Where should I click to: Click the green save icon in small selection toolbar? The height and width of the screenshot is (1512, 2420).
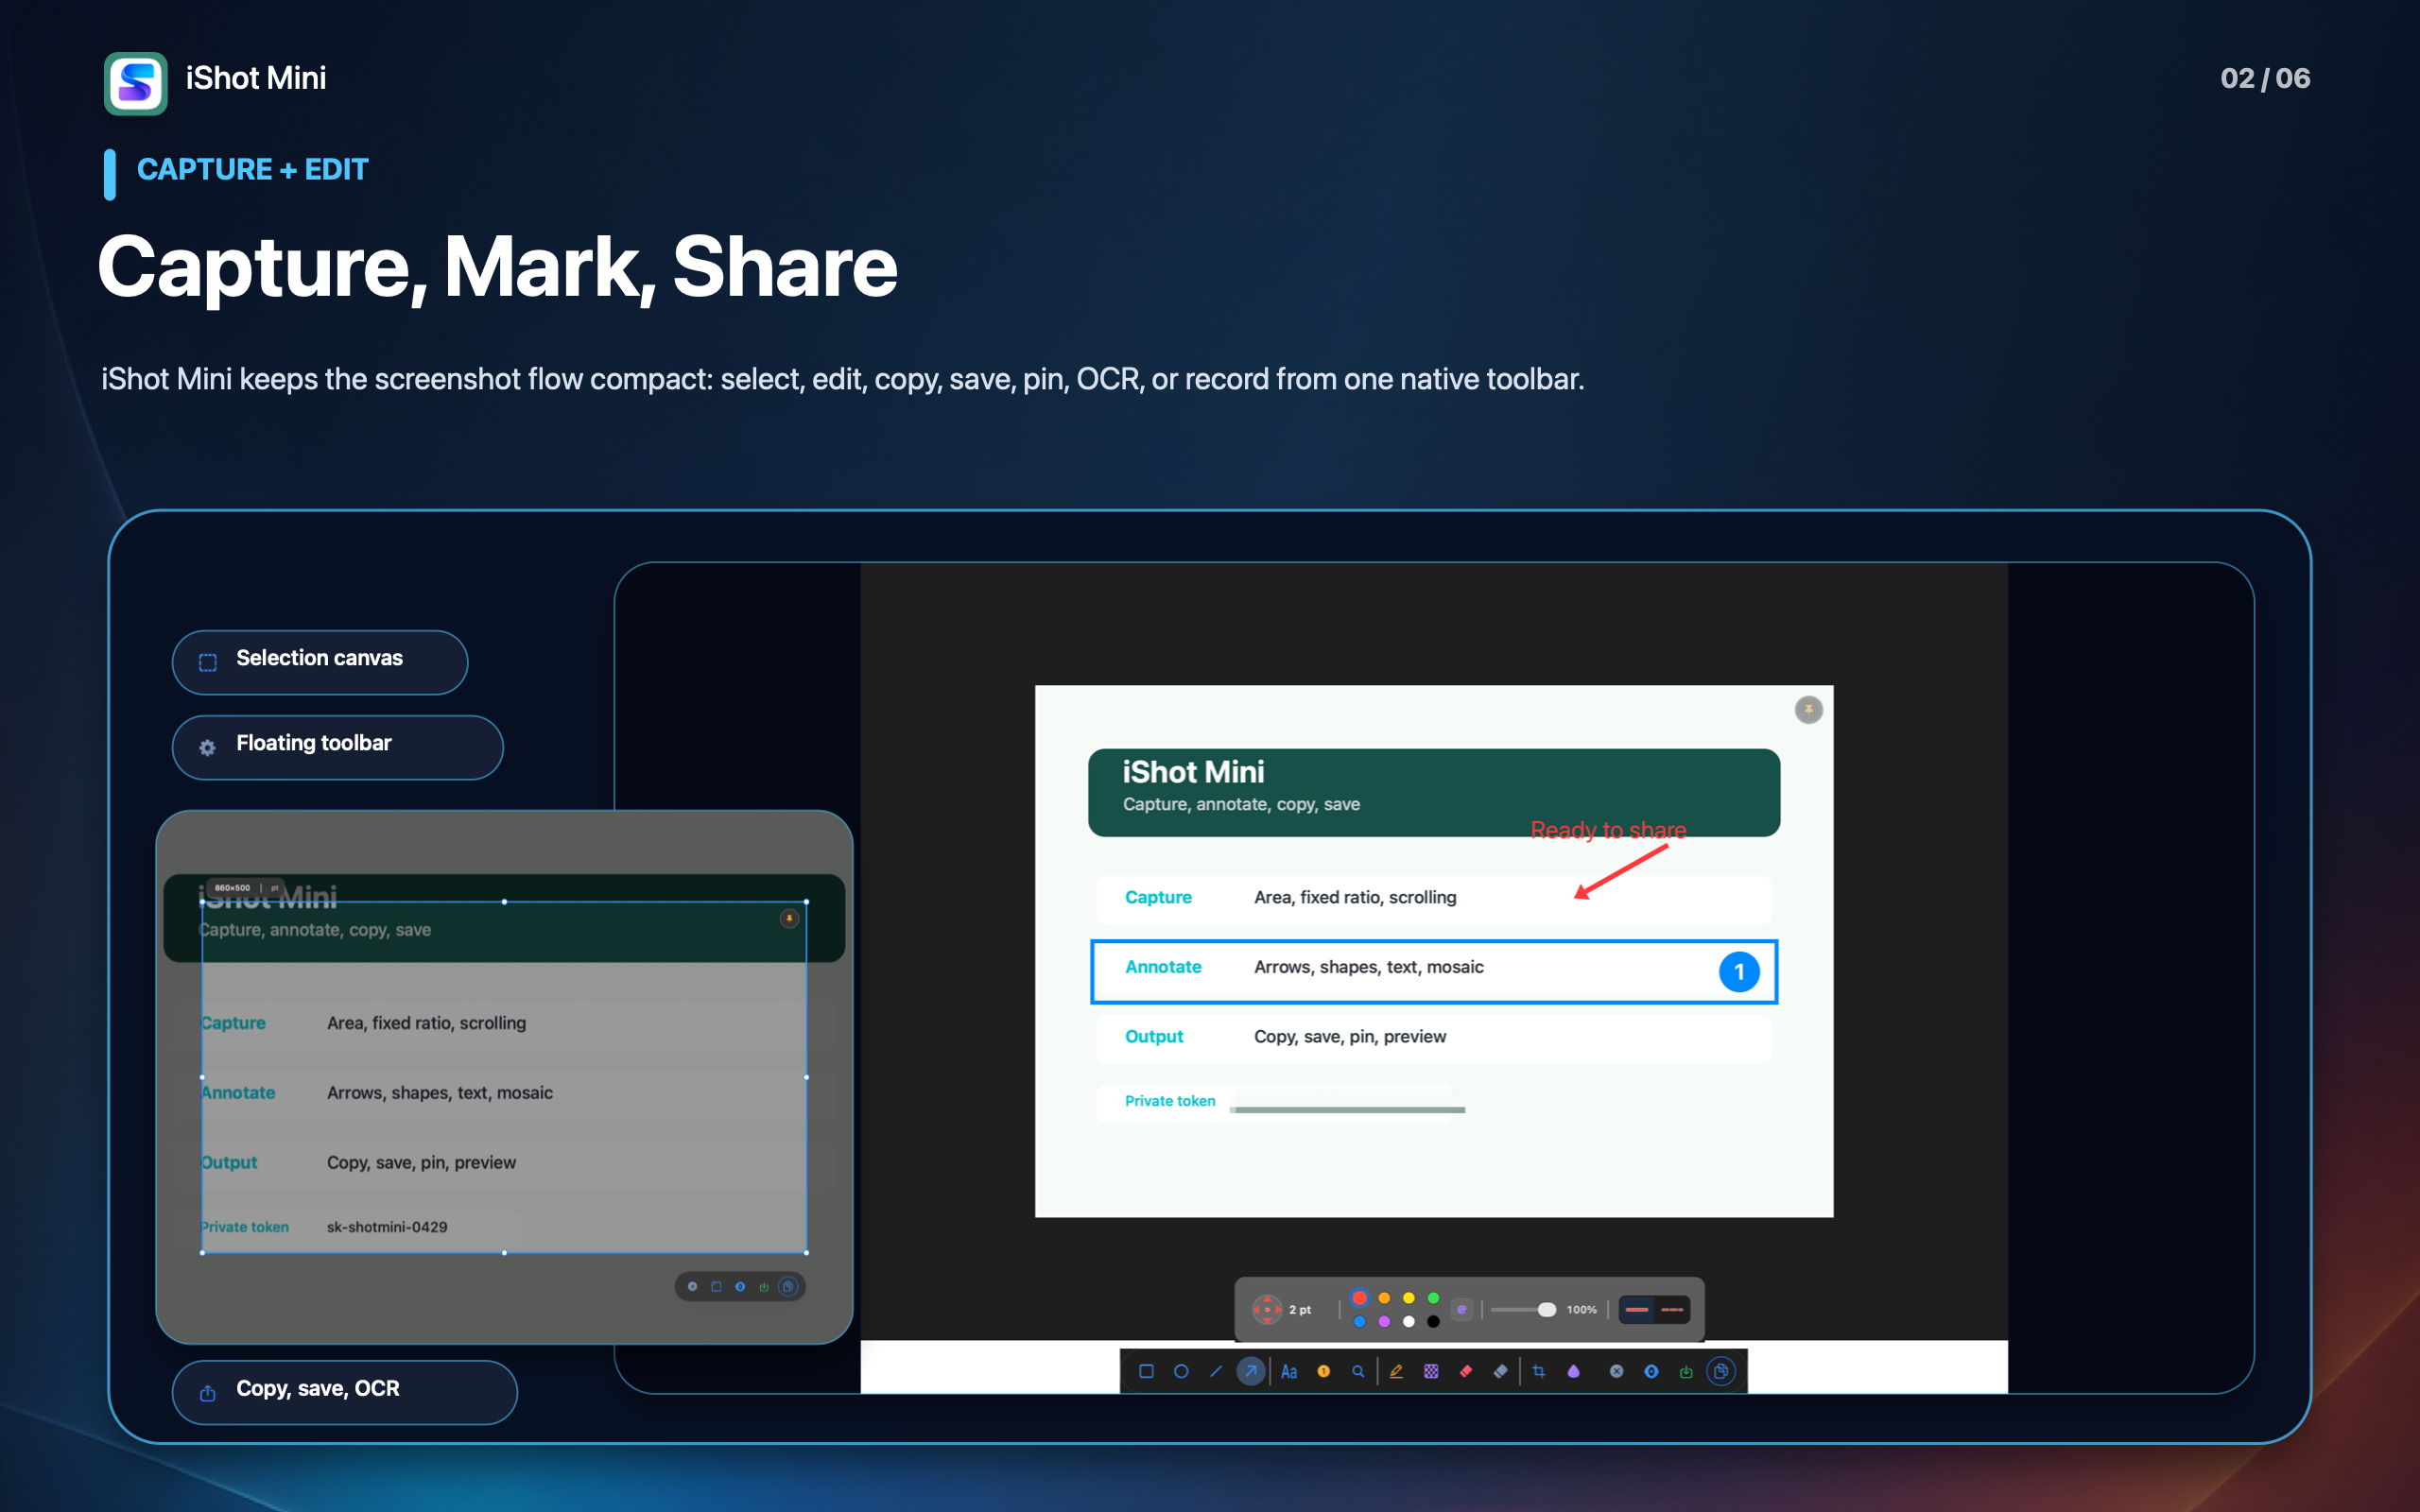pos(764,1286)
